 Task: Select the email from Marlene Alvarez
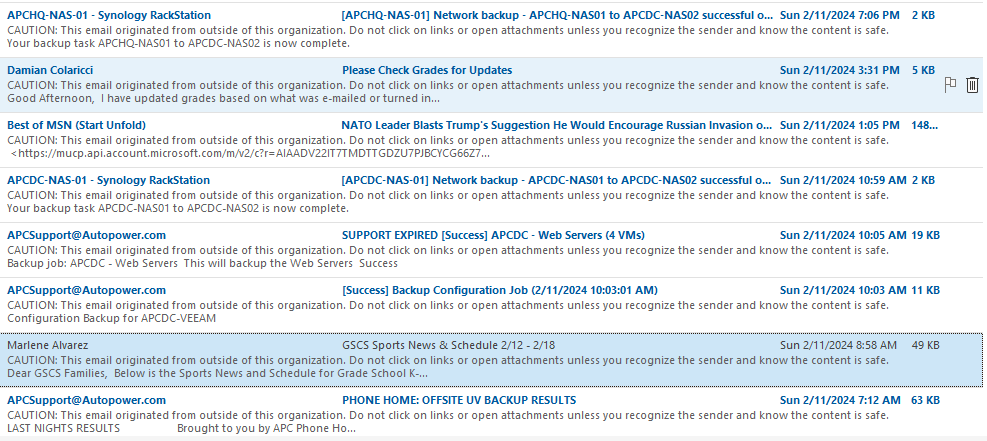[48, 345]
